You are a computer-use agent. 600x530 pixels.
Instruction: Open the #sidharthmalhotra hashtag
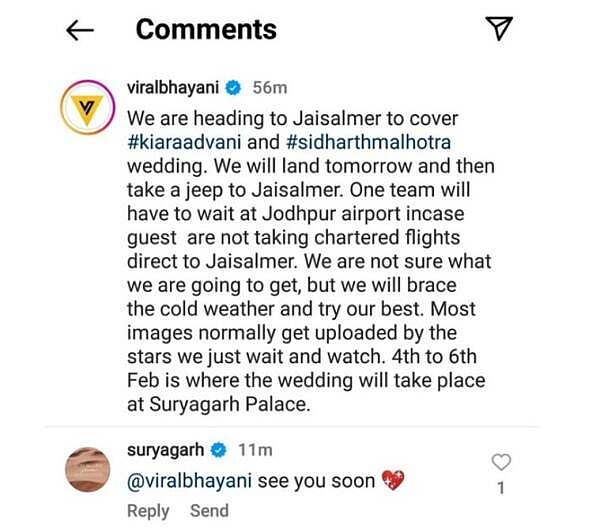tap(368, 142)
